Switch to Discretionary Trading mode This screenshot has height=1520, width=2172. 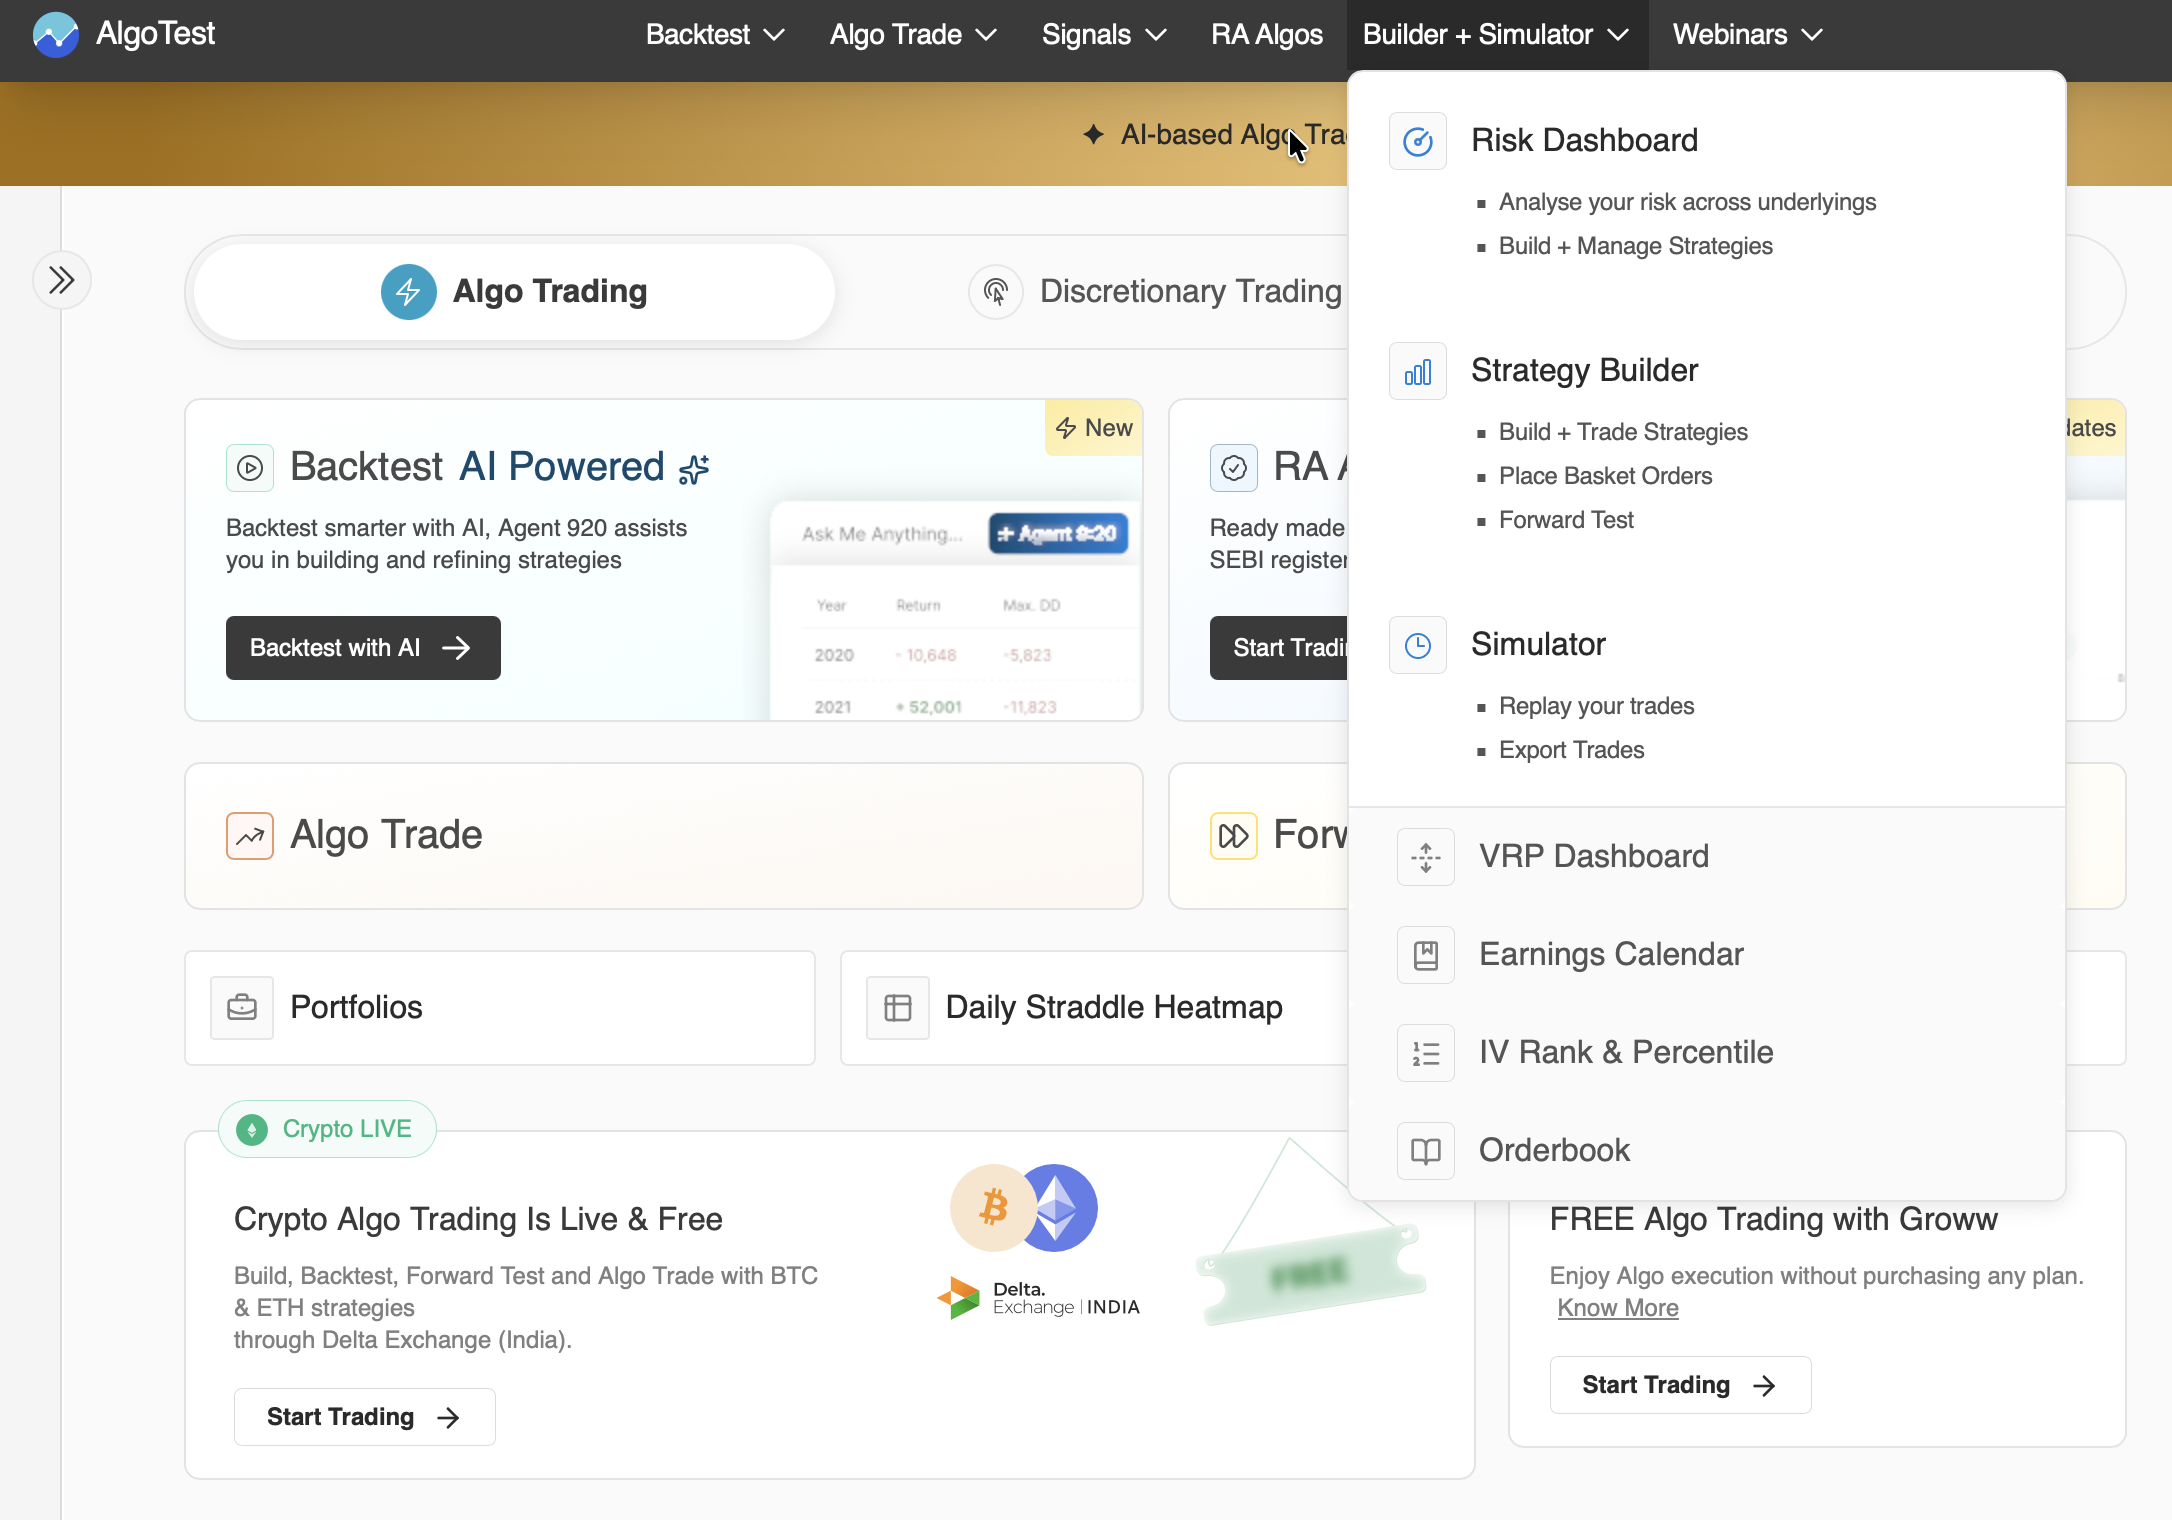1156,291
